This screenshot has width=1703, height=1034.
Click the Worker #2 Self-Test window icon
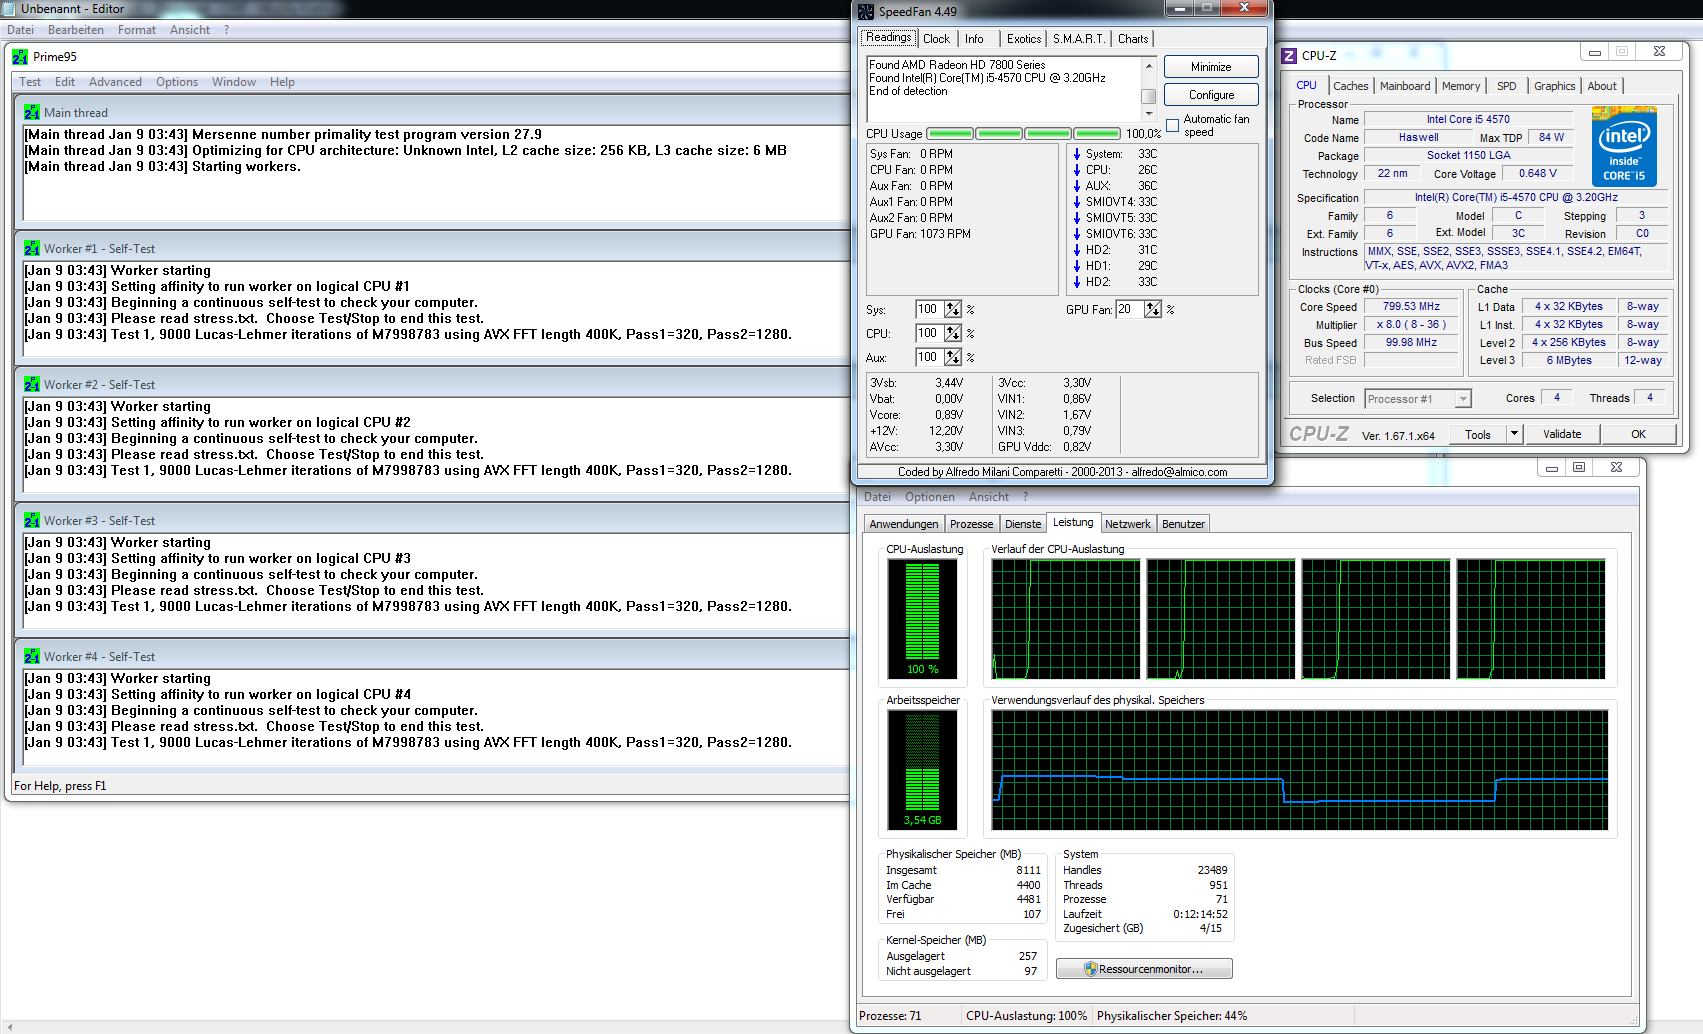coord(32,385)
